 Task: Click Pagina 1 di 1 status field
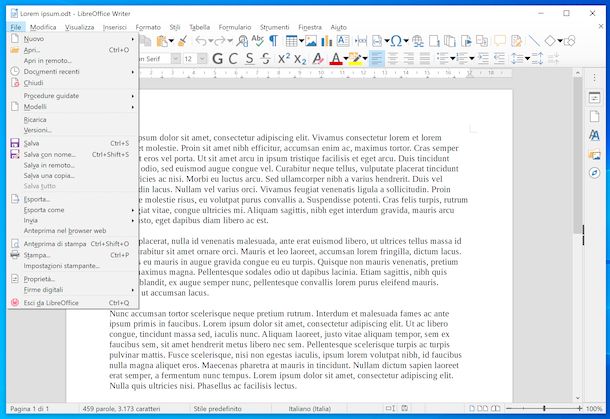[x=30, y=408]
